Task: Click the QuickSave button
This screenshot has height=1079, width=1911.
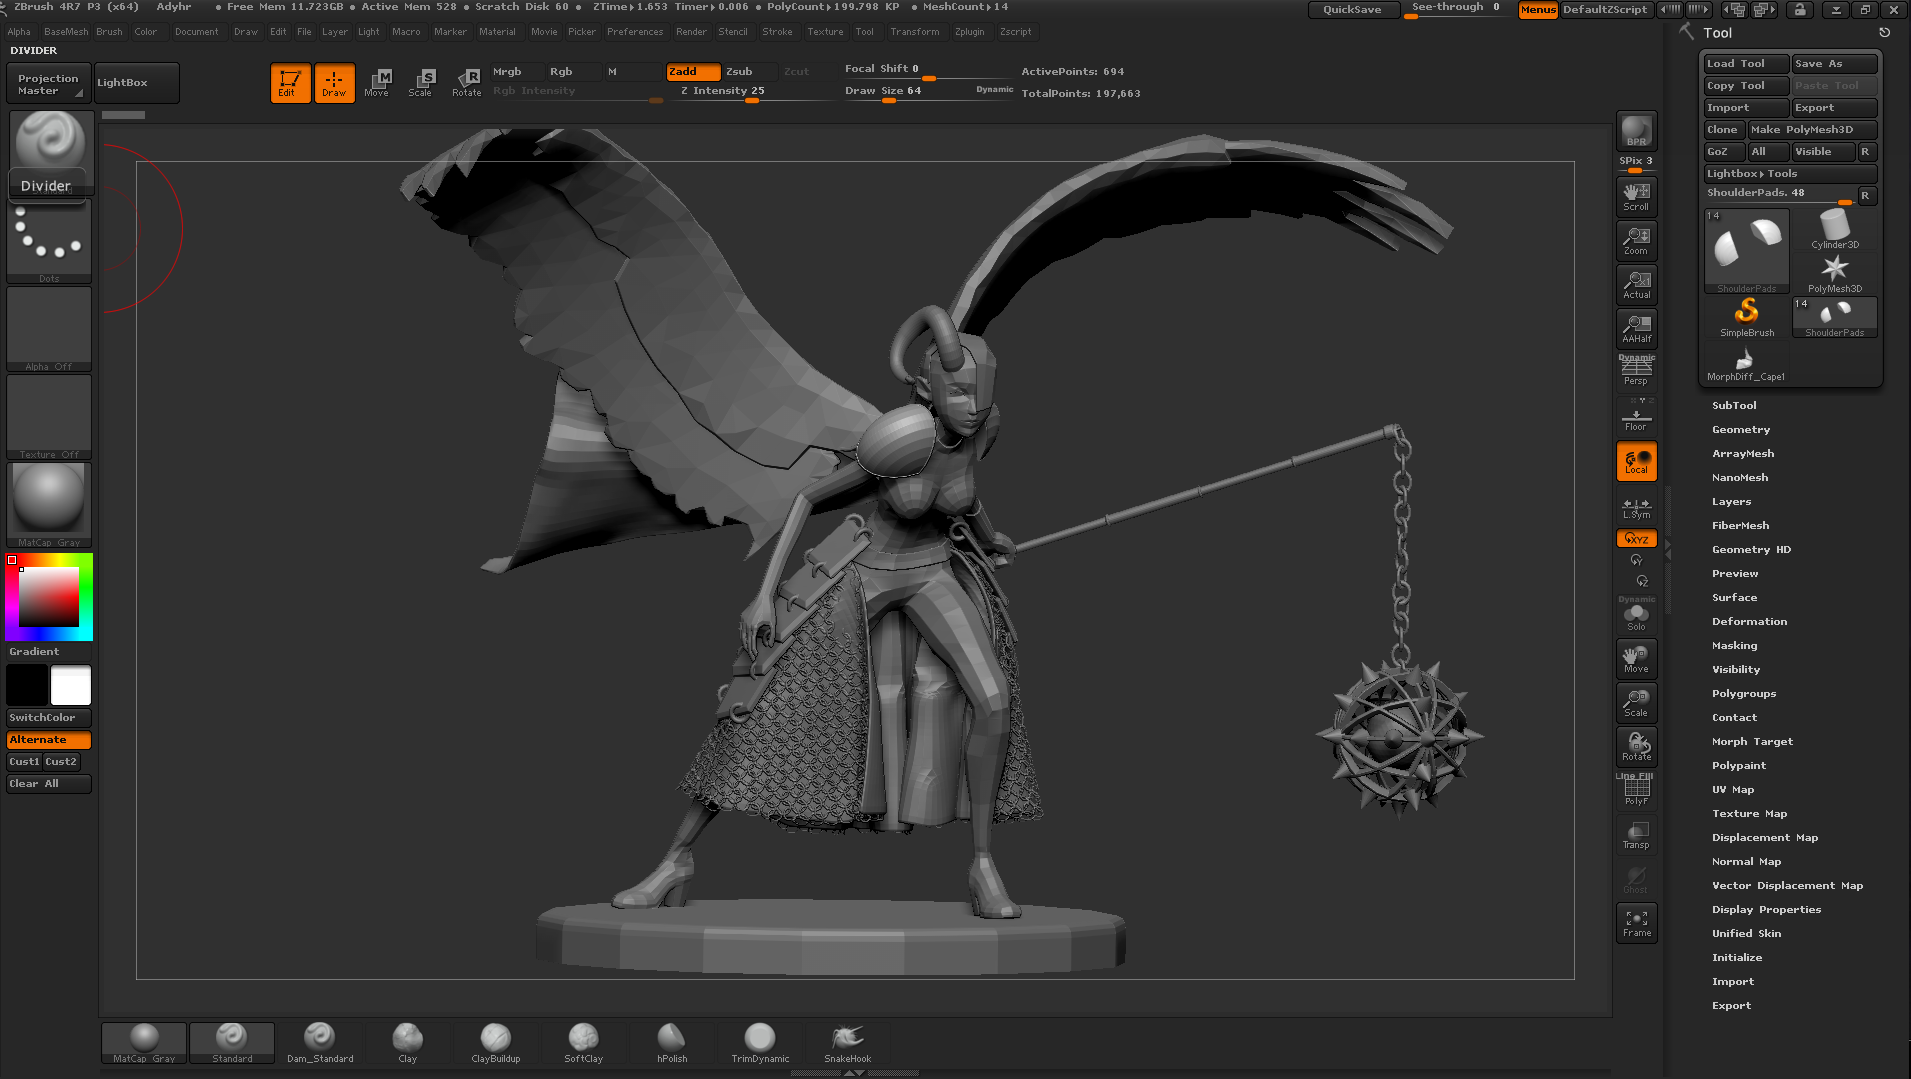Action: click(x=1352, y=9)
